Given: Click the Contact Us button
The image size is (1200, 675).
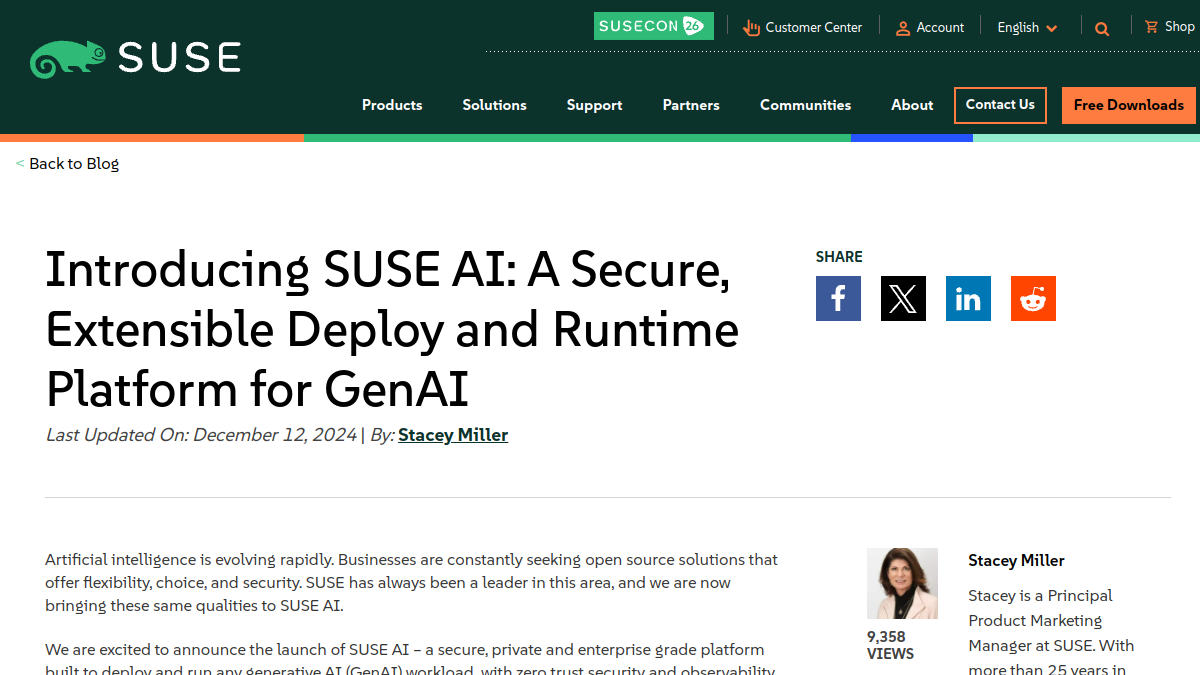Looking at the screenshot, I should pos(1000,105).
